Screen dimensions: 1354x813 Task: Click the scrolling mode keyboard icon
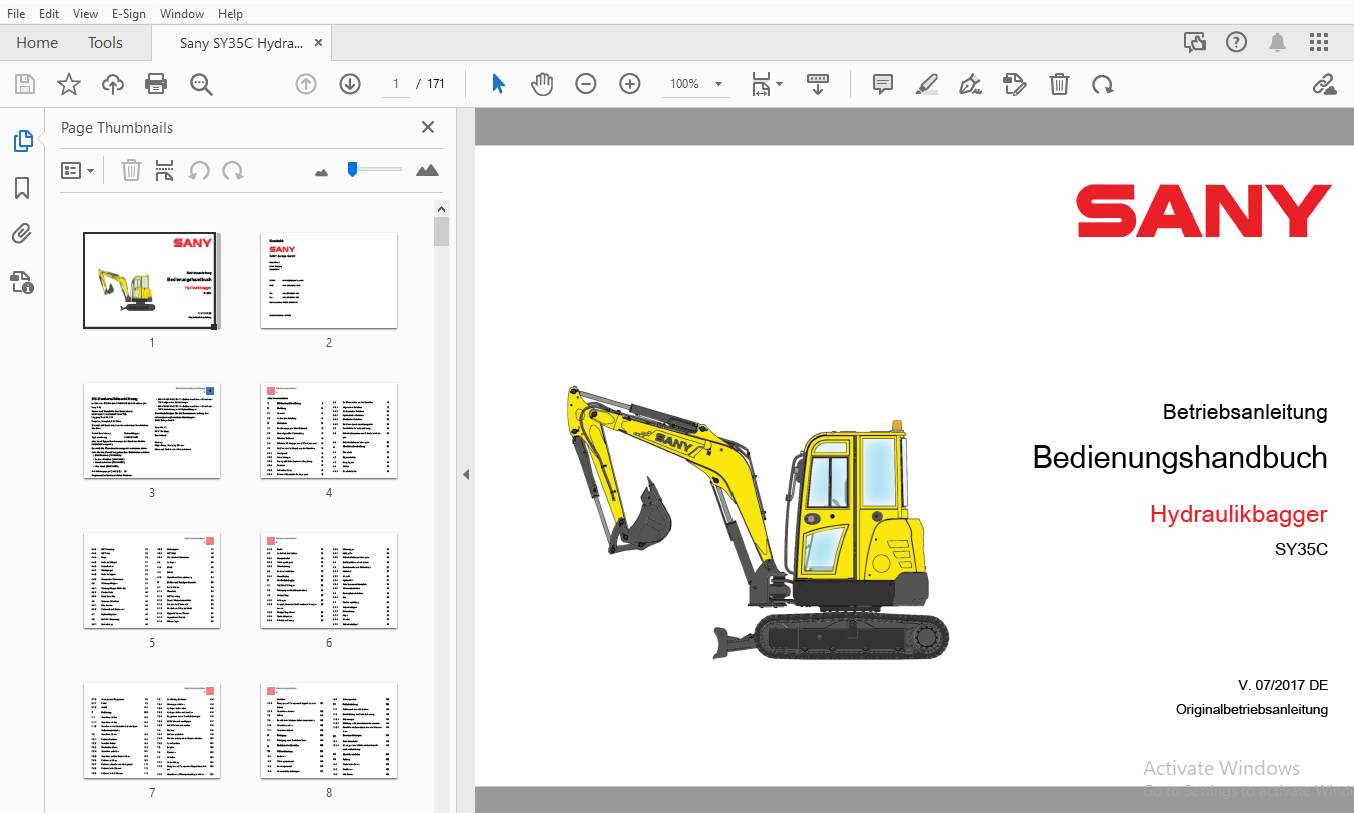[818, 84]
